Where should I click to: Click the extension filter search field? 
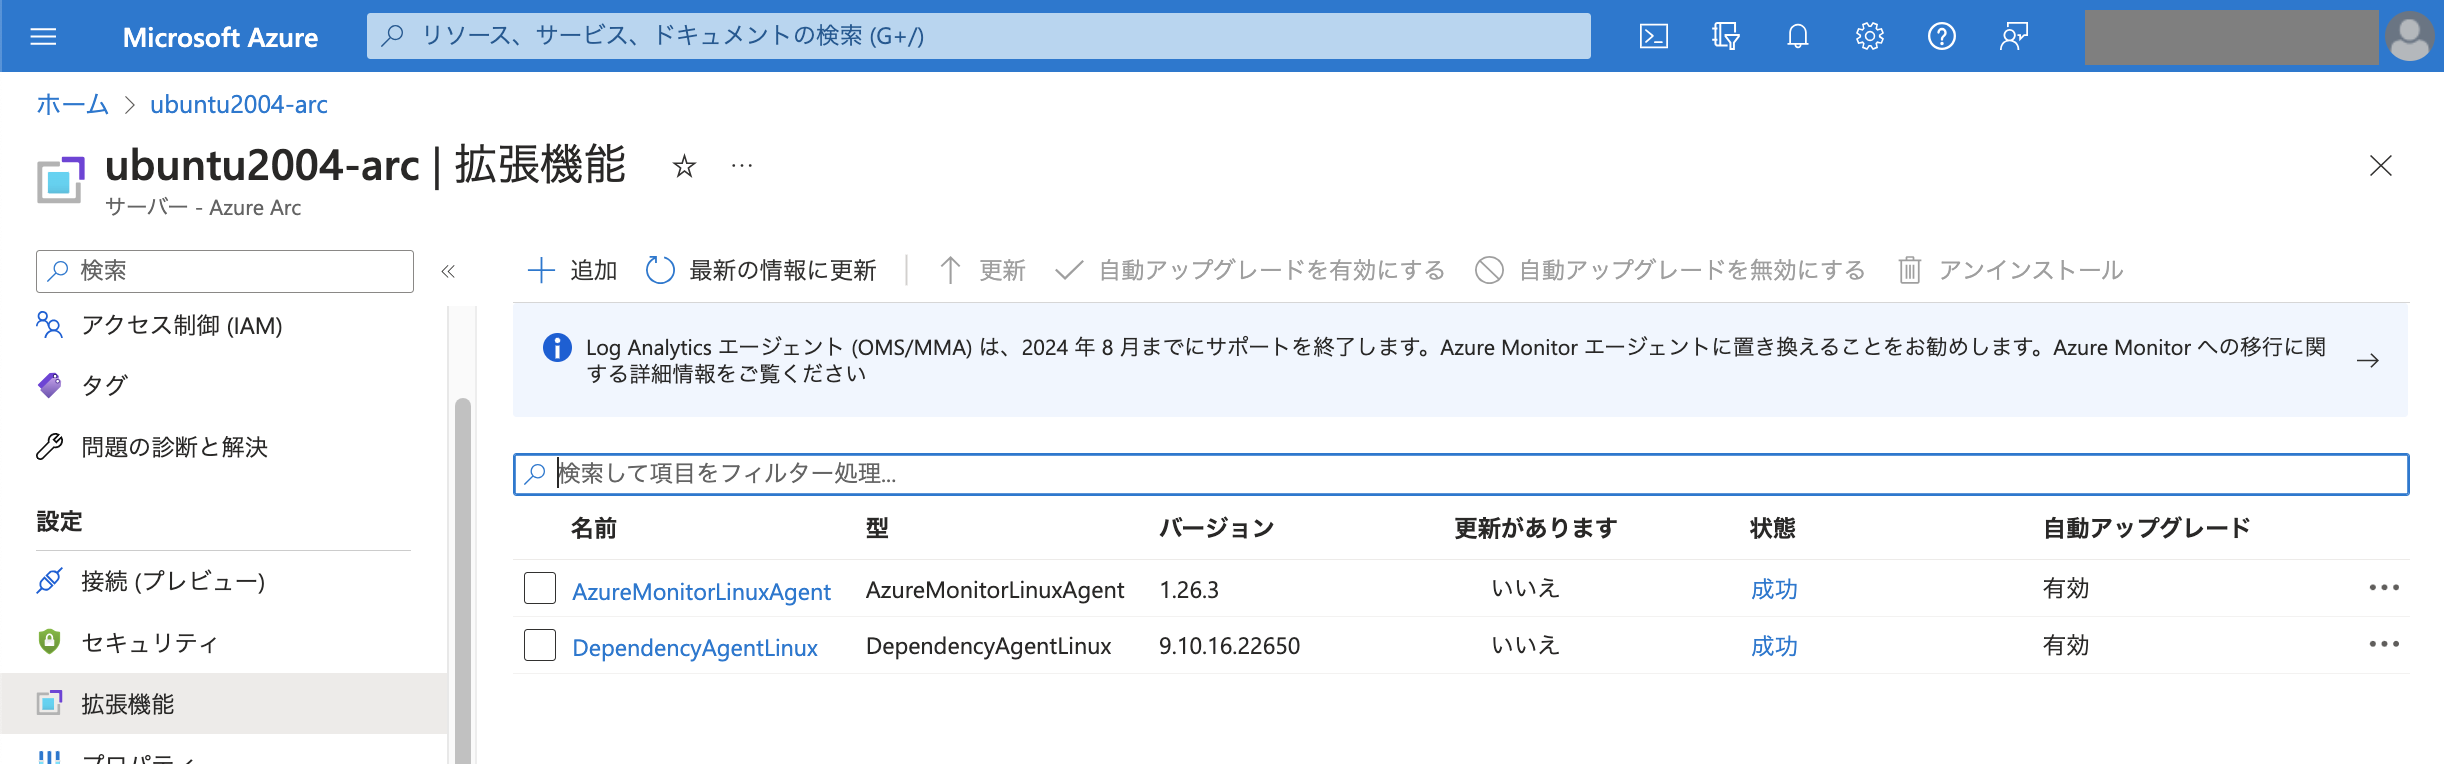[x=1461, y=474]
